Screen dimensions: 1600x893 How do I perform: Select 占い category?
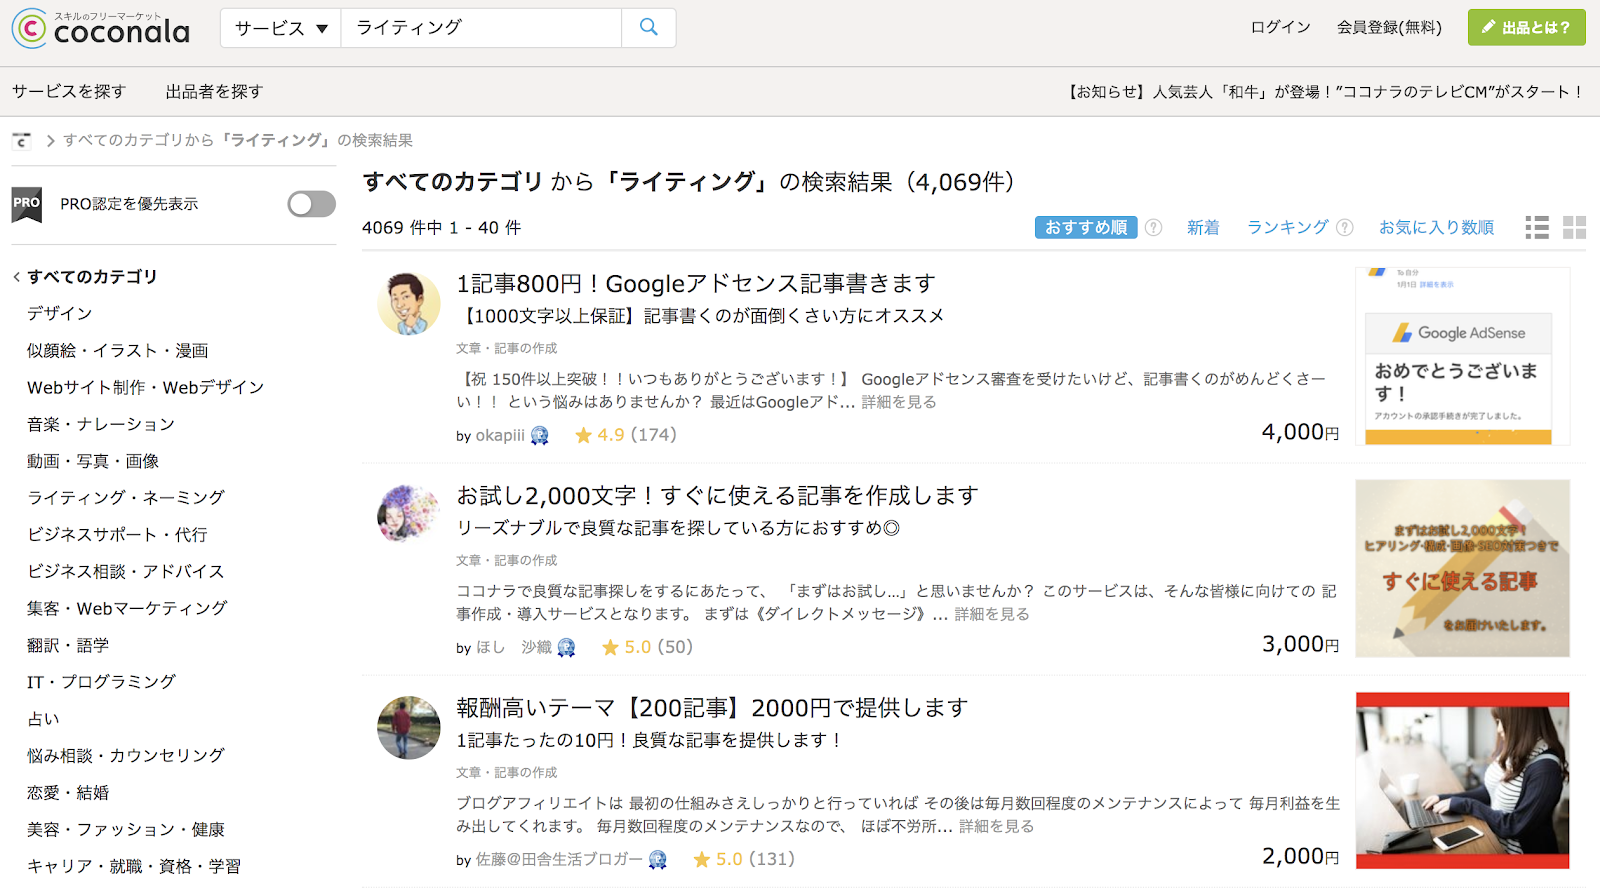pos(44,720)
